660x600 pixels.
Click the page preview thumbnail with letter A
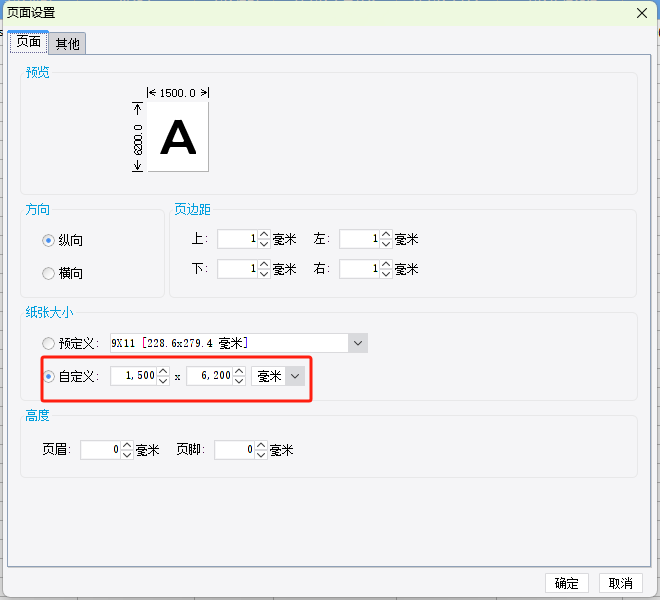(x=178, y=137)
